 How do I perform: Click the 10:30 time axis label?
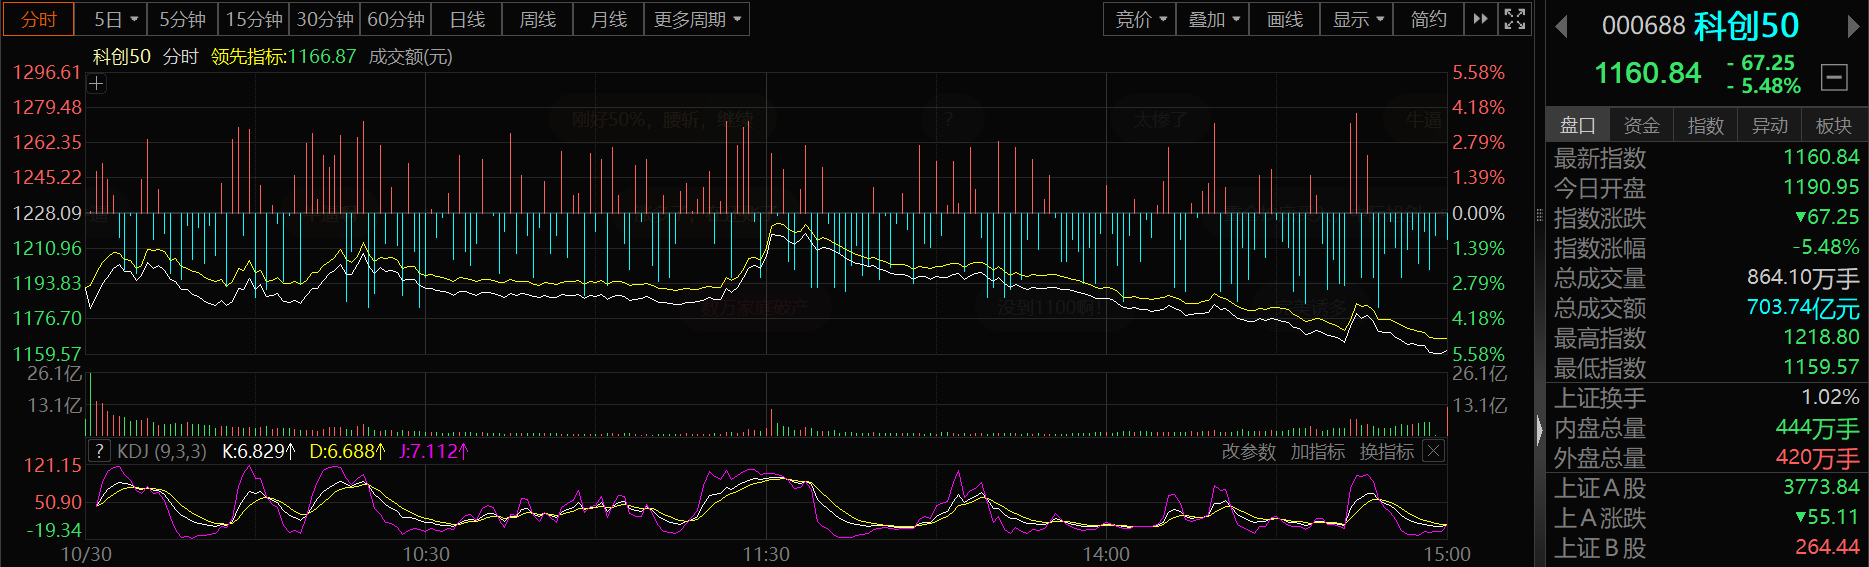[x=426, y=554]
